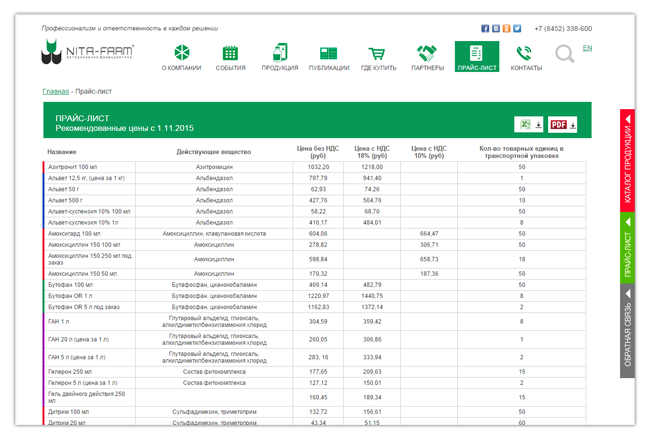
Task: Select Амоксициллин 150 250 мл под заказ
Action: [x=90, y=259]
